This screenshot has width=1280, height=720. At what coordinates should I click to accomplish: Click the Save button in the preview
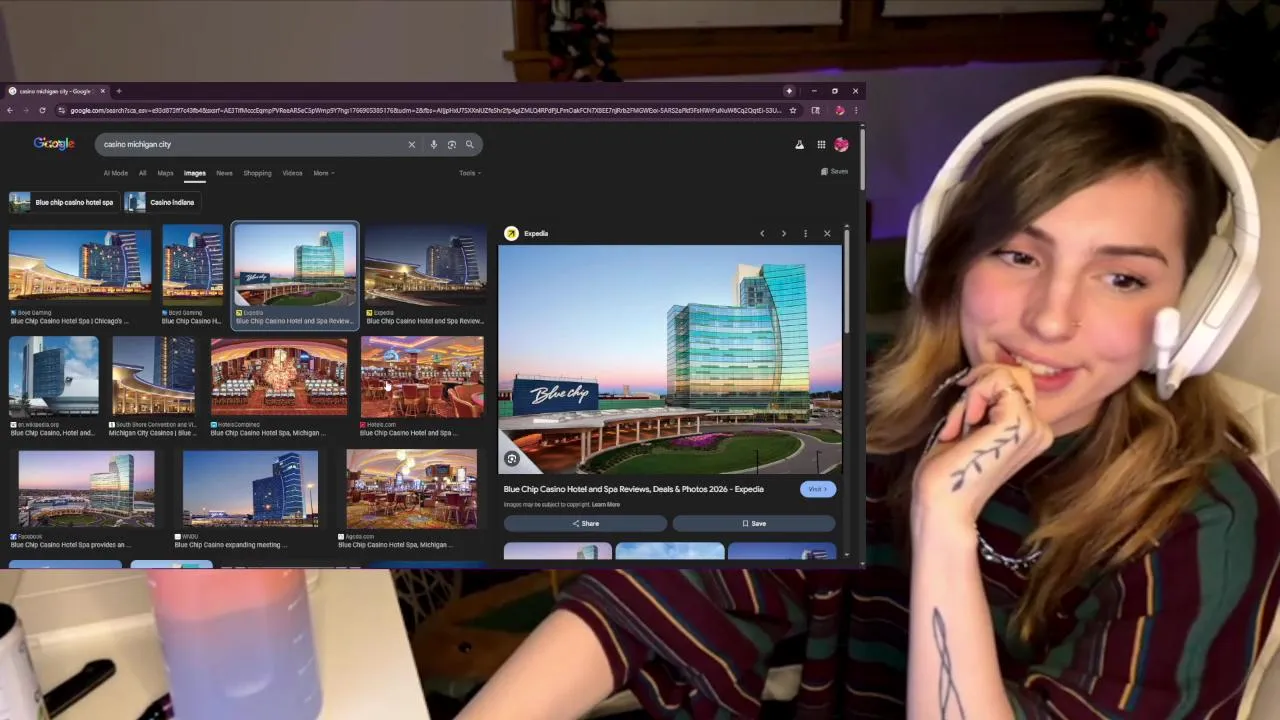click(754, 524)
